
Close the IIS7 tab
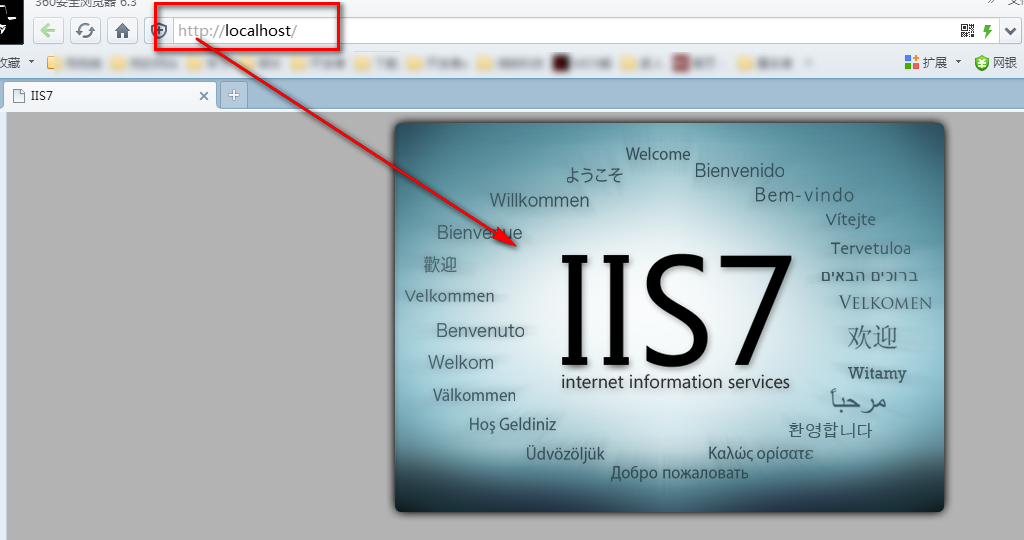click(204, 96)
